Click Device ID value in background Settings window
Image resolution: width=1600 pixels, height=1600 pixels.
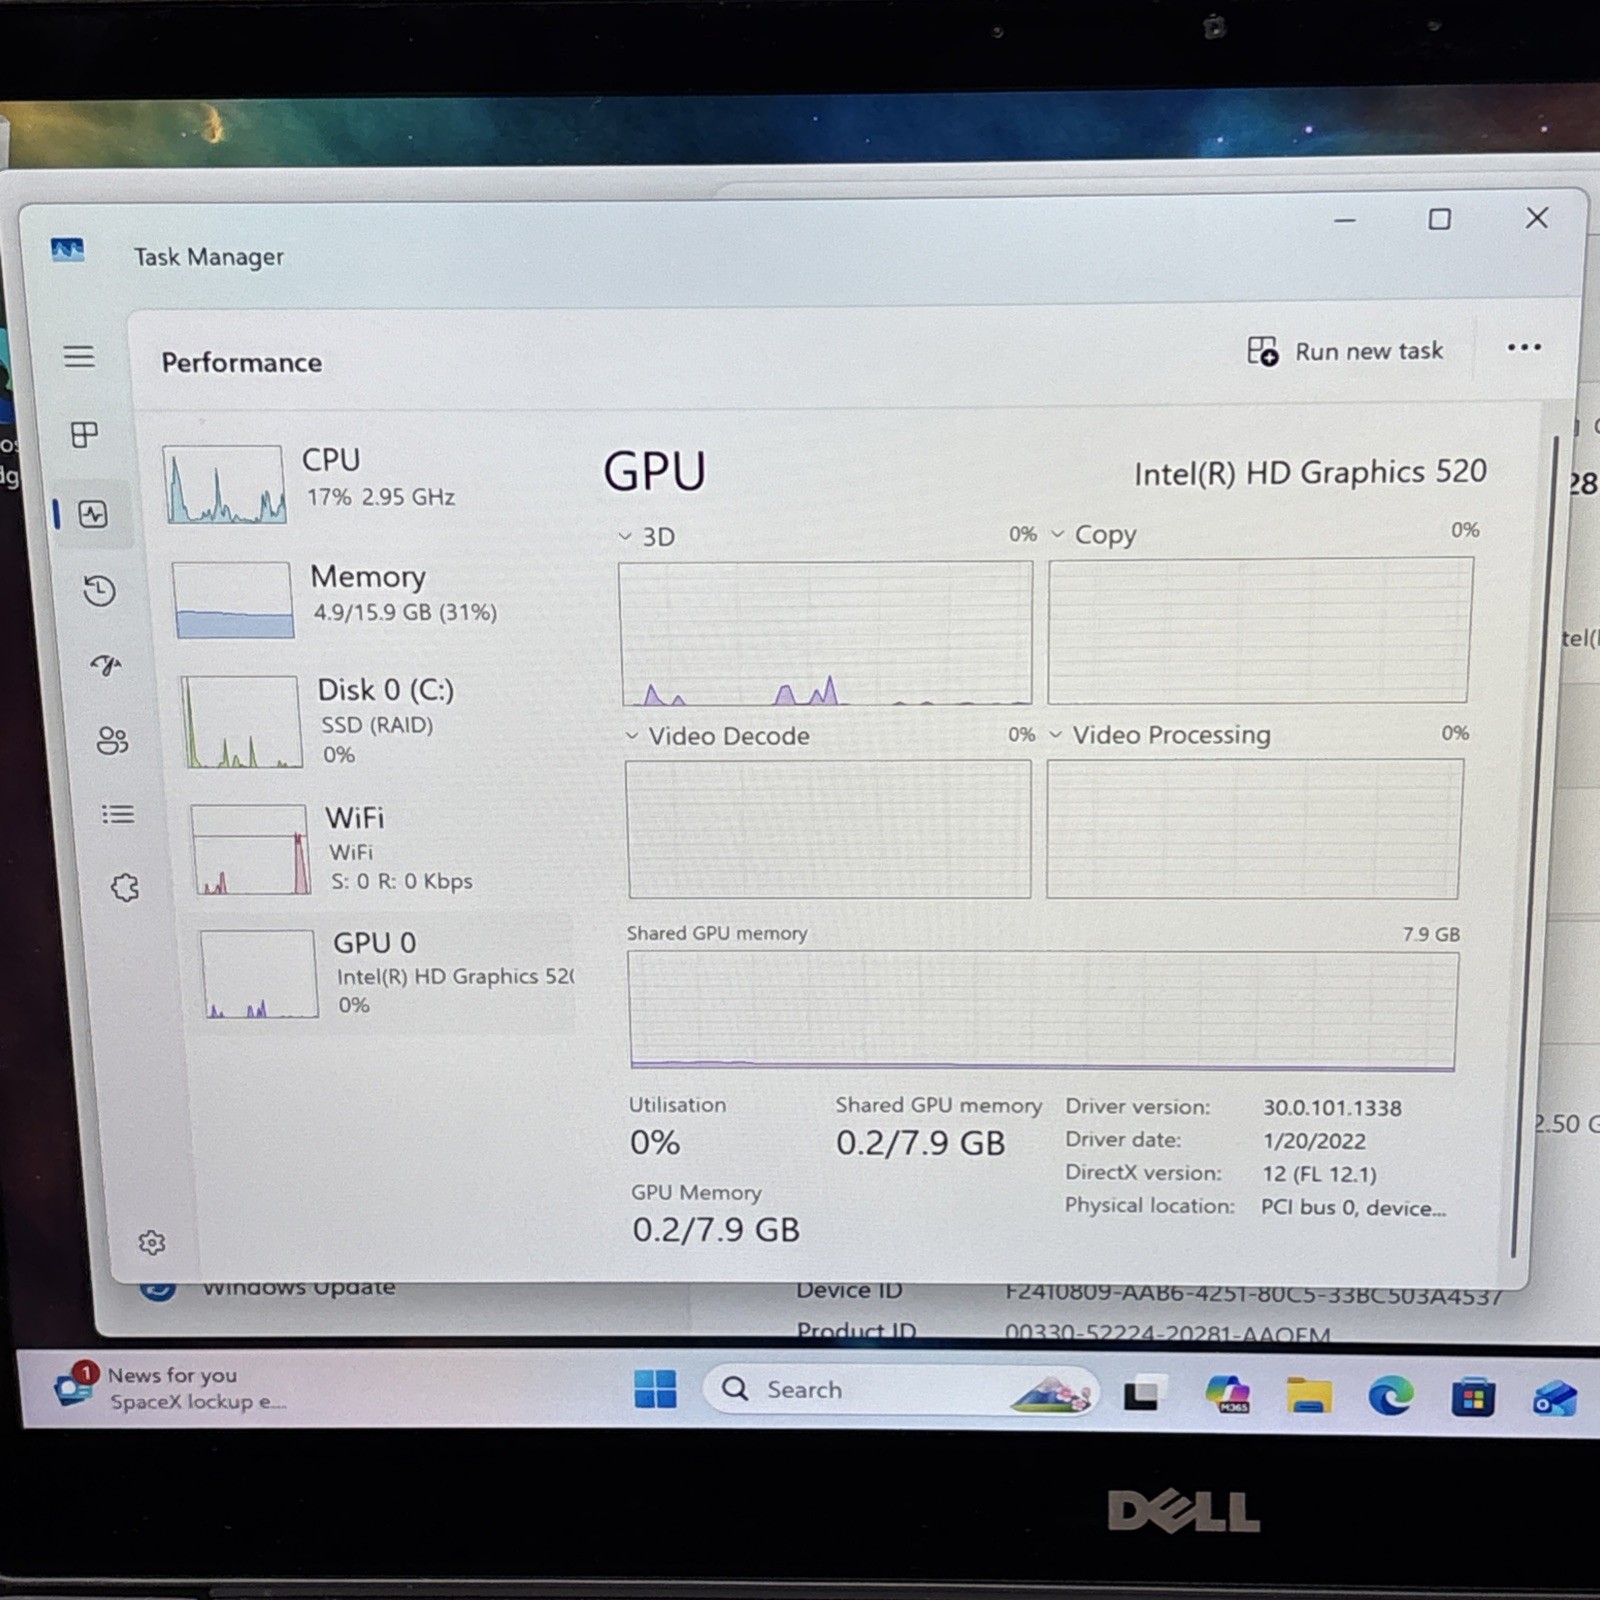click(x=1254, y=1295)
